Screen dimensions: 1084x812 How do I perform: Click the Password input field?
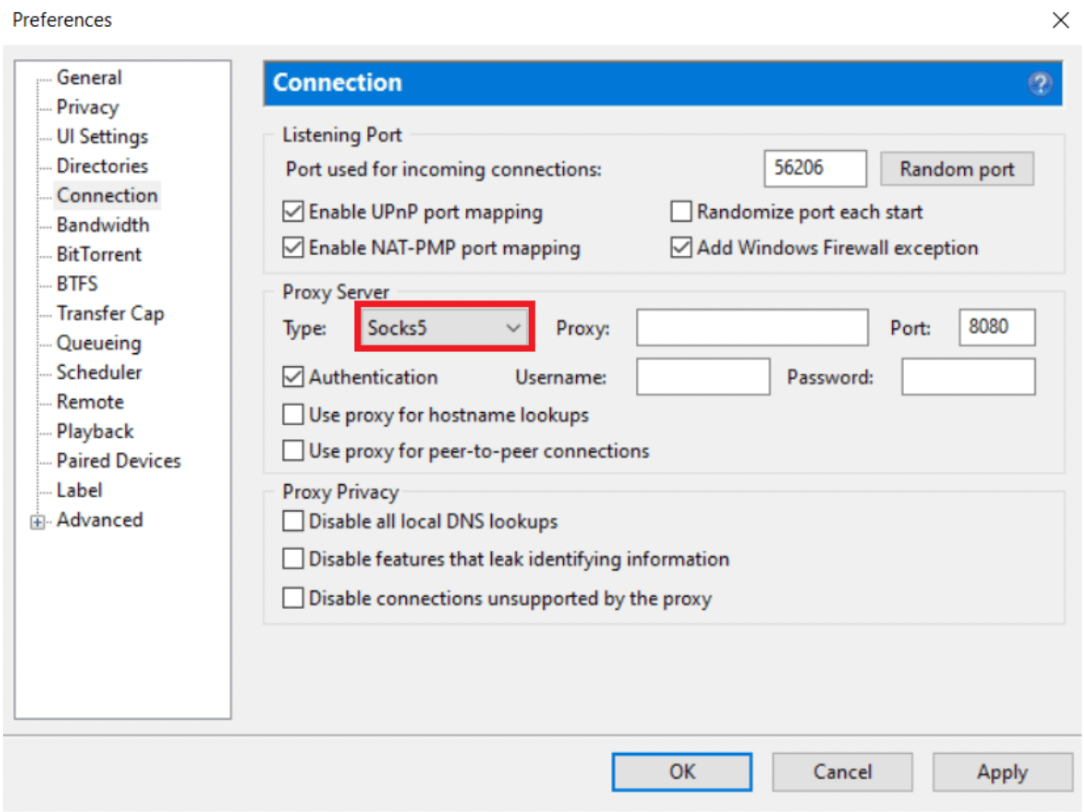(969, 377)
